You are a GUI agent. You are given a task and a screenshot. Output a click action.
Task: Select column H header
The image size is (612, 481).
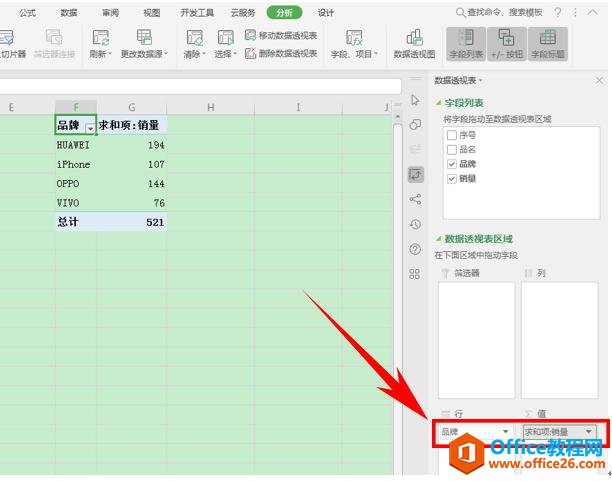coord(211,107)
